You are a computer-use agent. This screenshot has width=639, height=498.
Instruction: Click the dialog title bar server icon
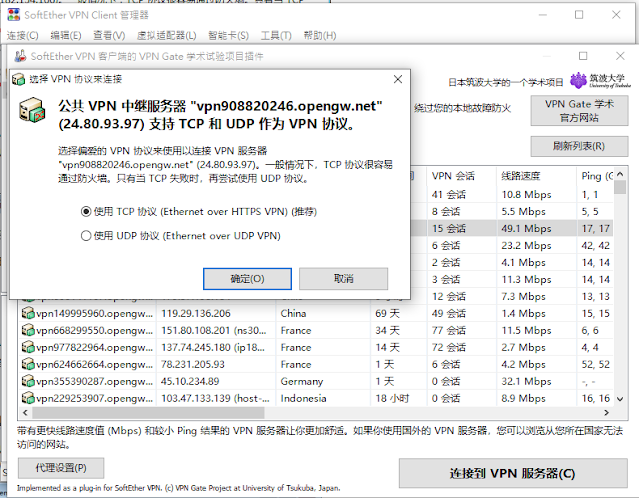point(18,79)
